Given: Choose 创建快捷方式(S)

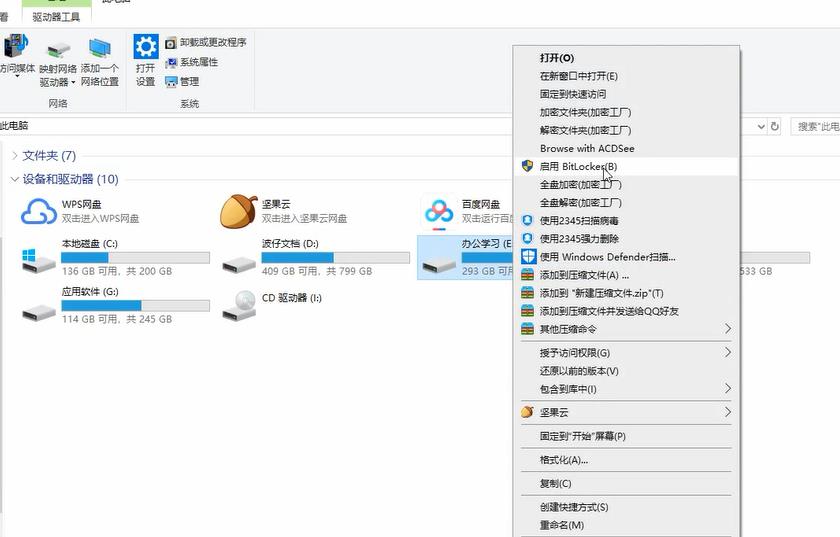Looking at the screenshot, I should [627, 507].
